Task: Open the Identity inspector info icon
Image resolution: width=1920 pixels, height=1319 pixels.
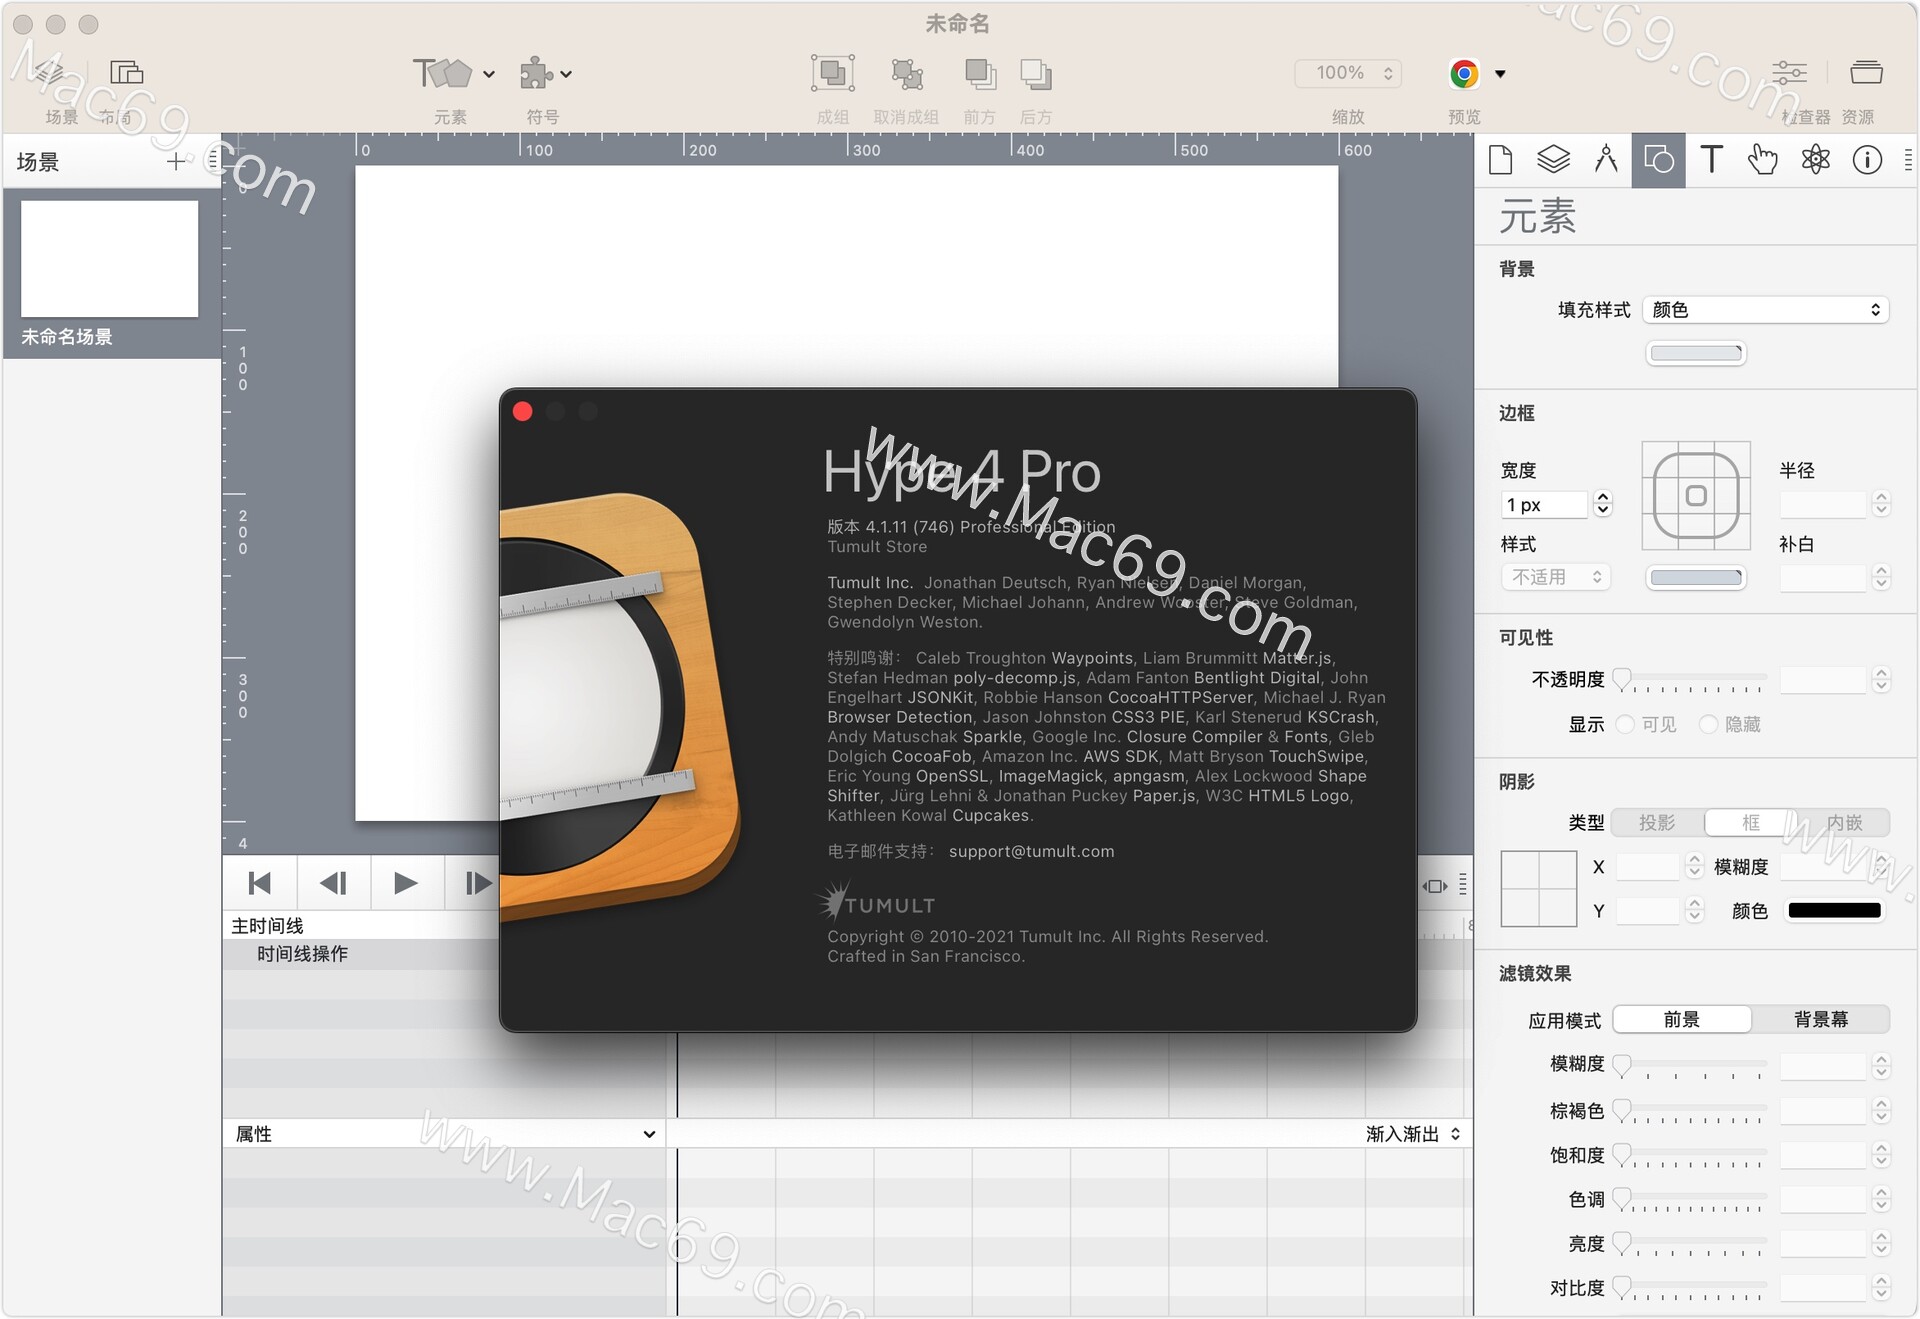Action: point(1867,160)
